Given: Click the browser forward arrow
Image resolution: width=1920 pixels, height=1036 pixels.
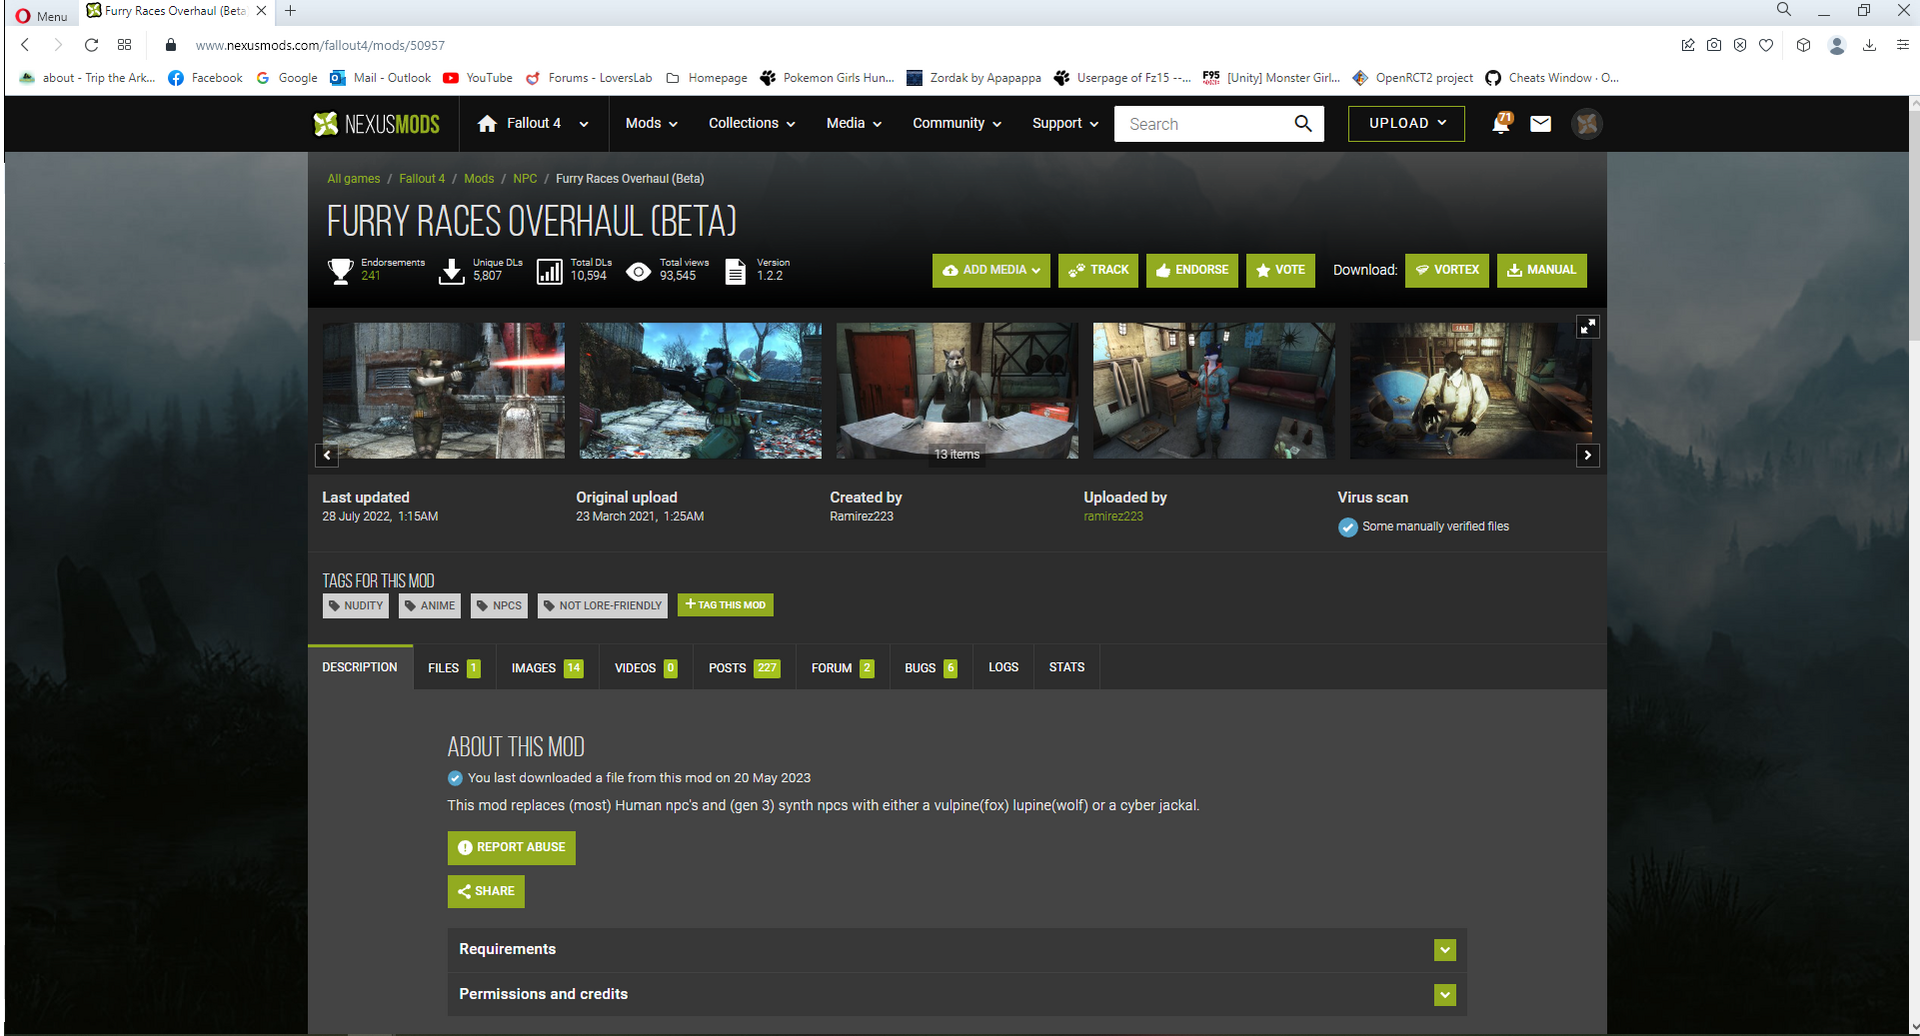Looking at the screenshot, I should [58, 45].
